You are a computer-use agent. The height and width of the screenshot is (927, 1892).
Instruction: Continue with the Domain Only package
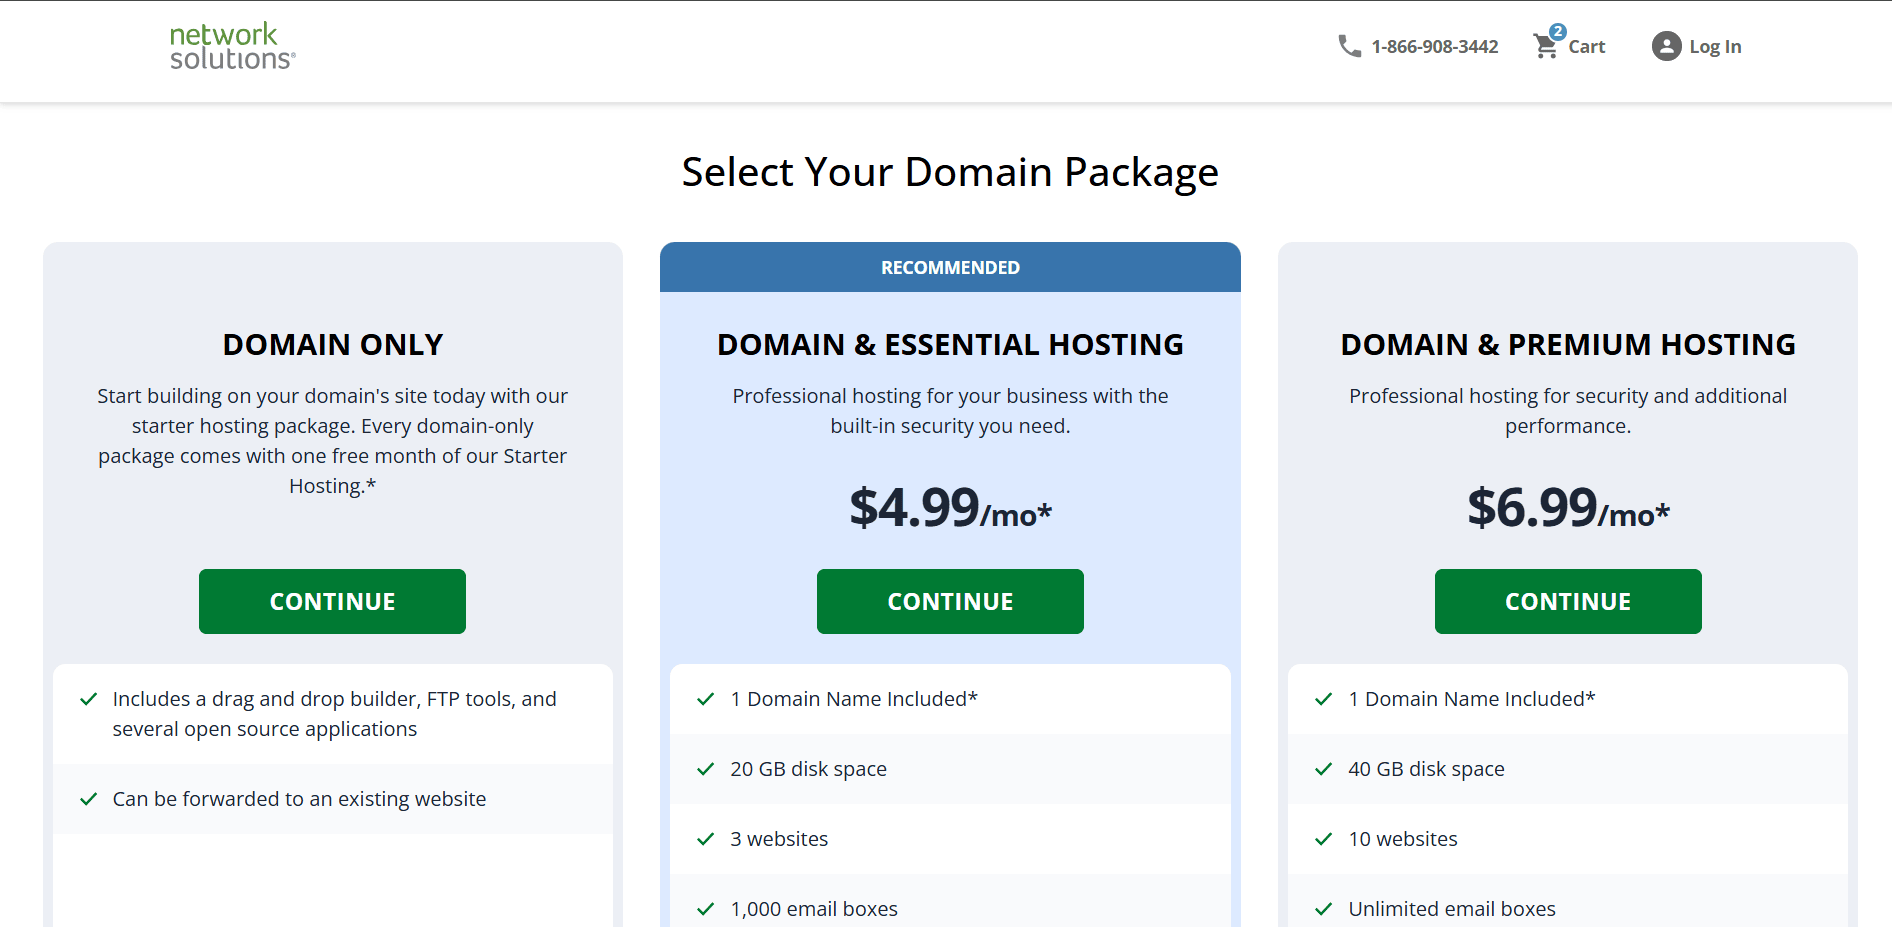pyautogui.click(x=331, y=601)
